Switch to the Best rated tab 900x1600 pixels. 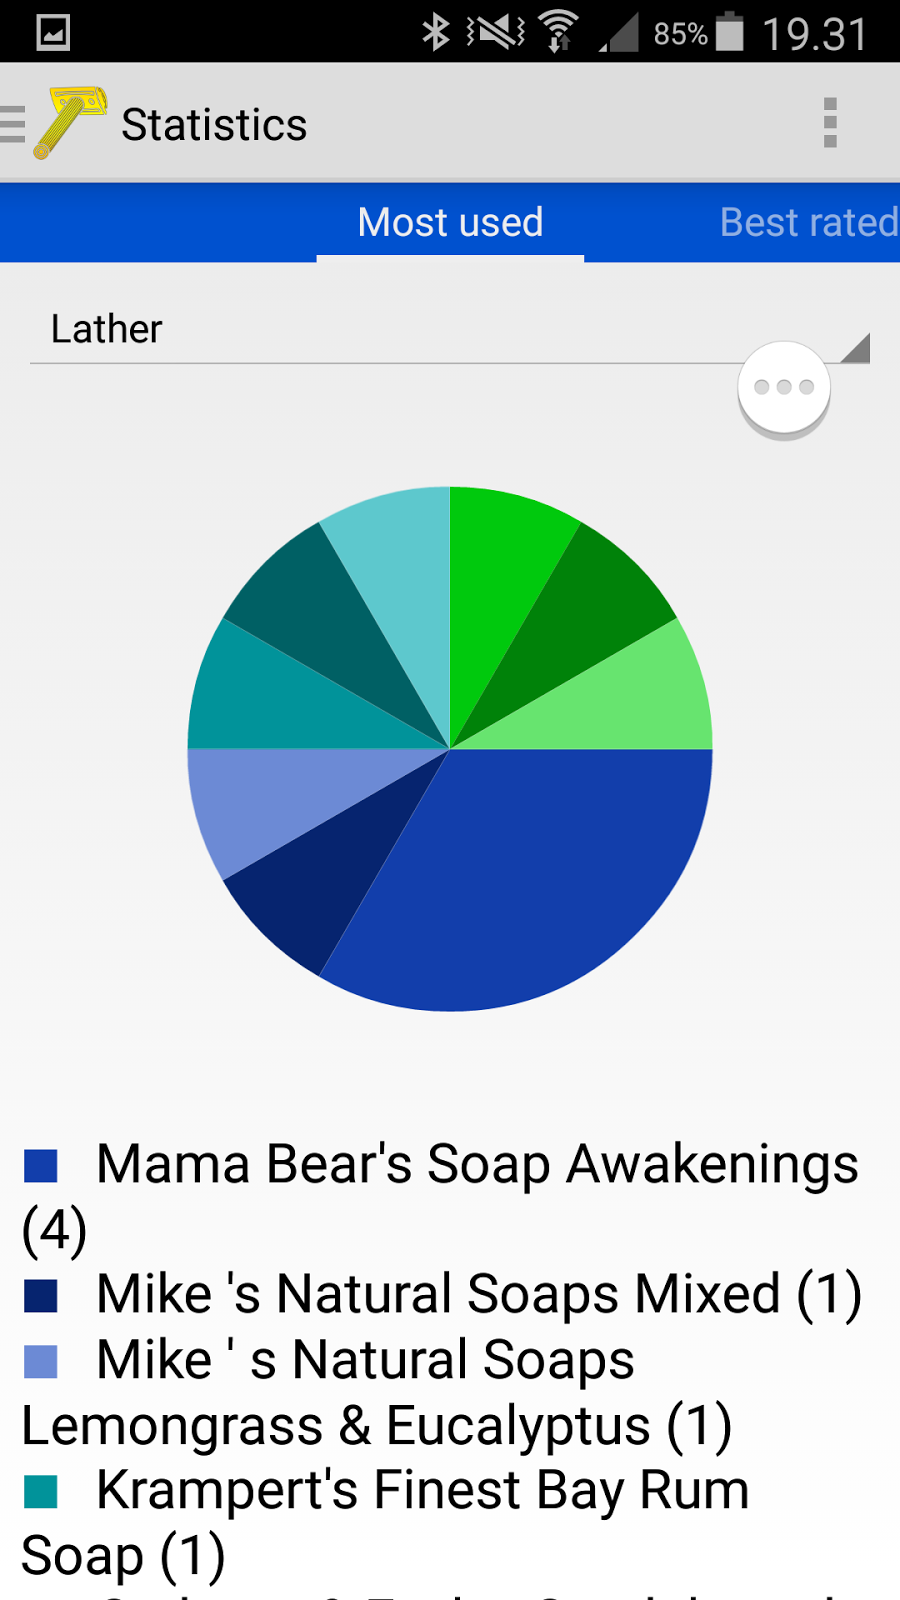(808, 223)
